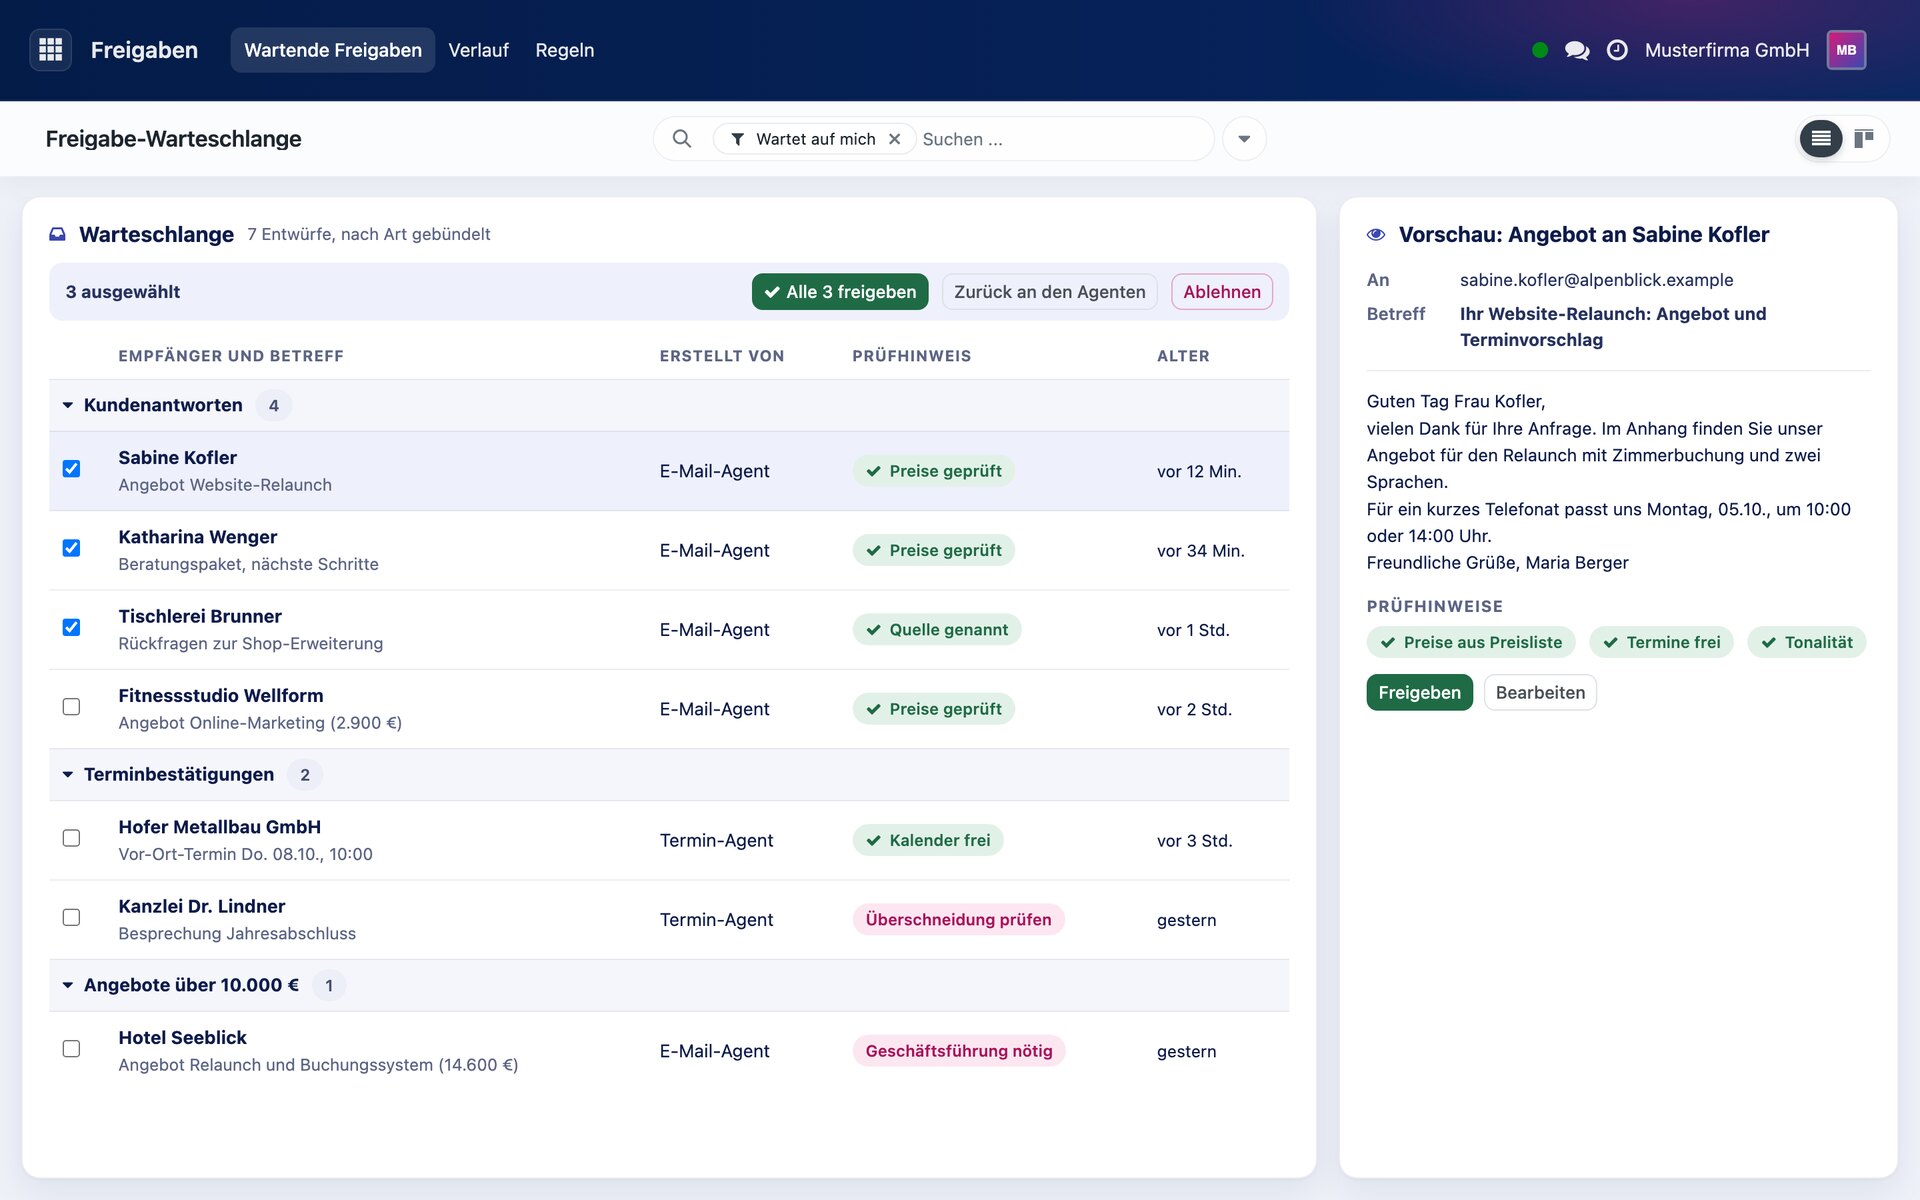Screen dimensions: 1920x1200
Task: Approve all with 'Alle 3 freigeben'
Action: (x=840, y=292)
